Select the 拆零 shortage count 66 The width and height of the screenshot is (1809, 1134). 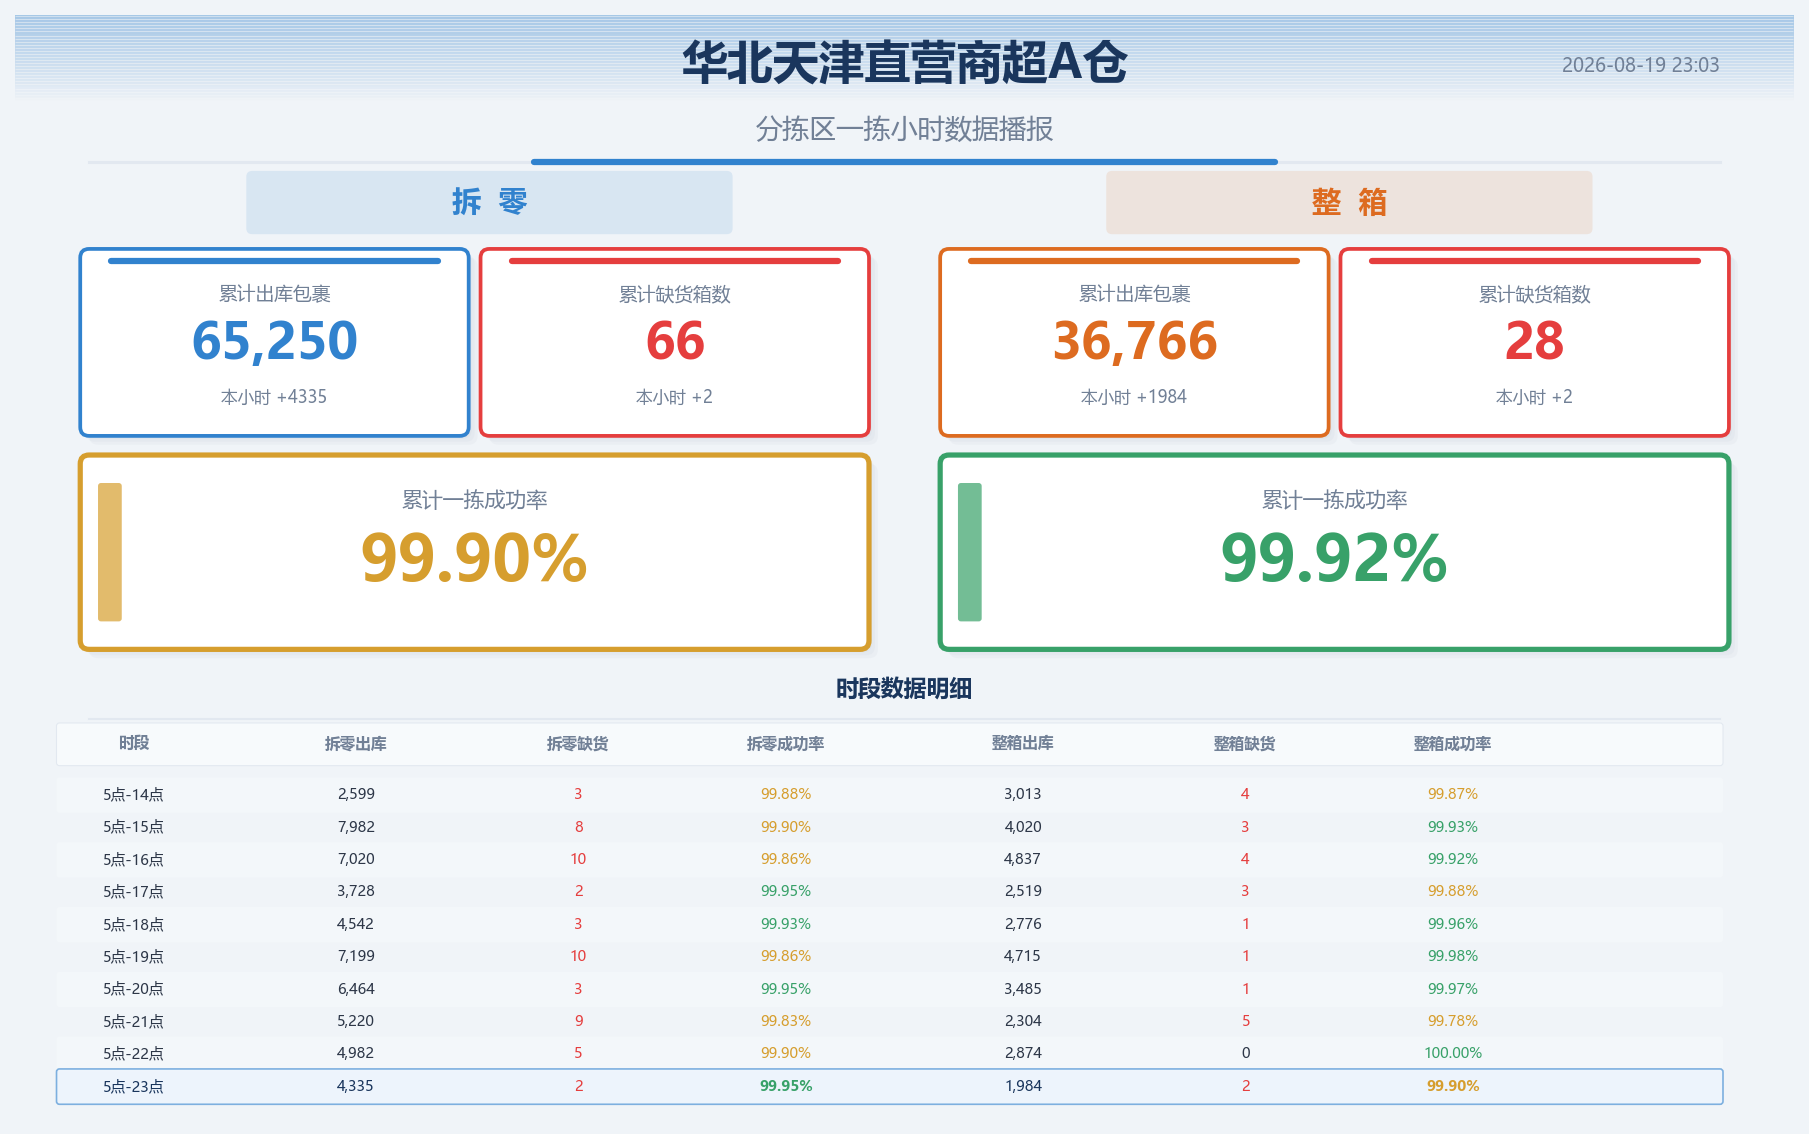tap(675, 341)
